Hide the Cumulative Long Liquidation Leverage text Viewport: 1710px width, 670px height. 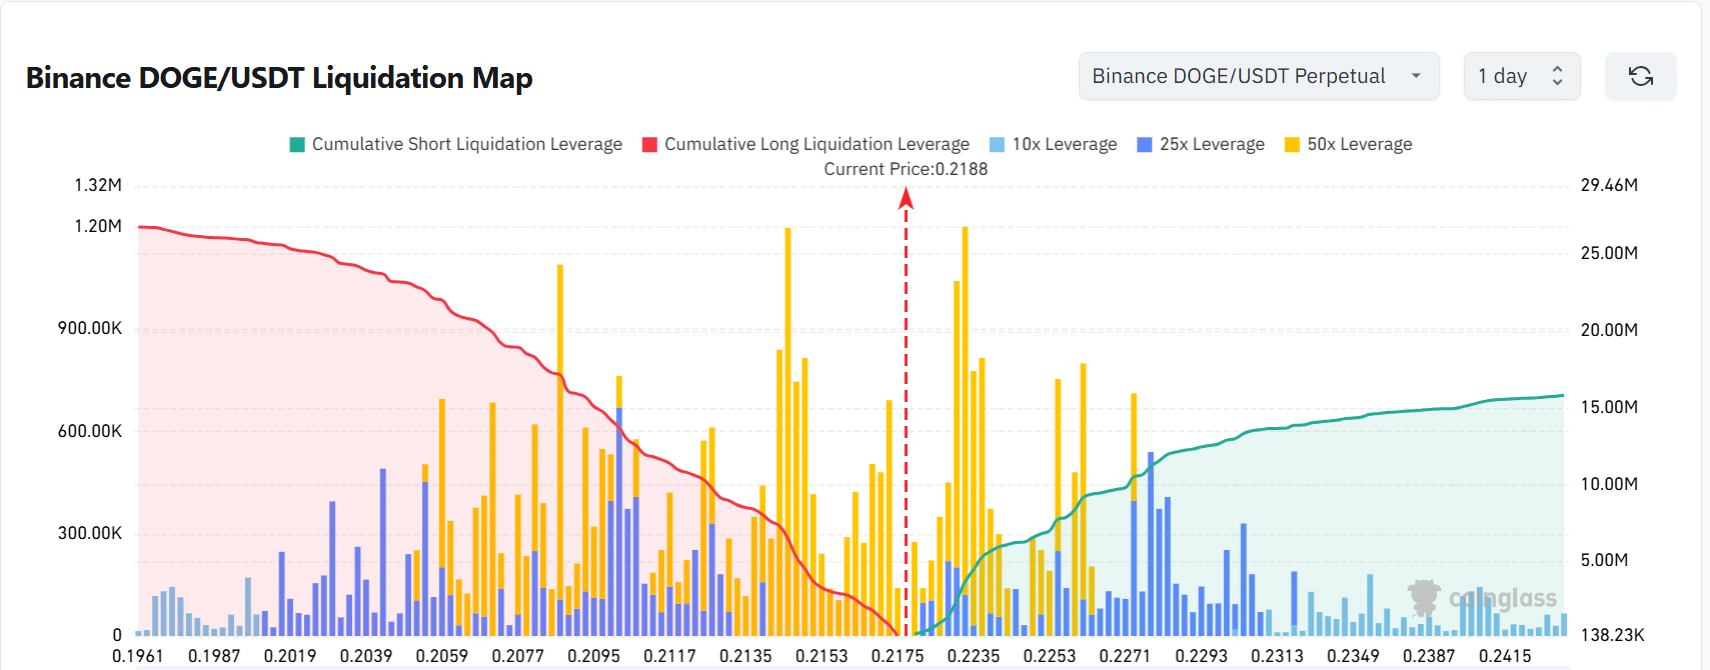(816, 144)
